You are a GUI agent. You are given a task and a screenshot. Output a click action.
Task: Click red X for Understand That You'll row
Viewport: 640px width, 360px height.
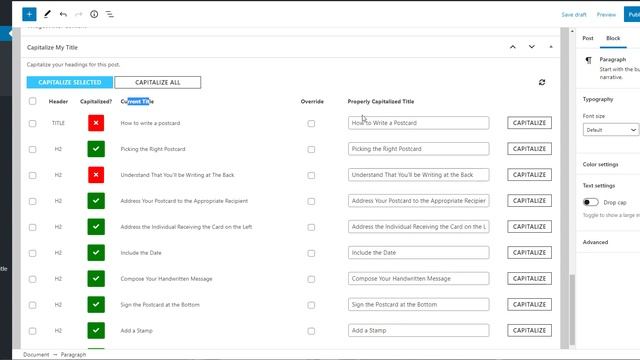96,175
